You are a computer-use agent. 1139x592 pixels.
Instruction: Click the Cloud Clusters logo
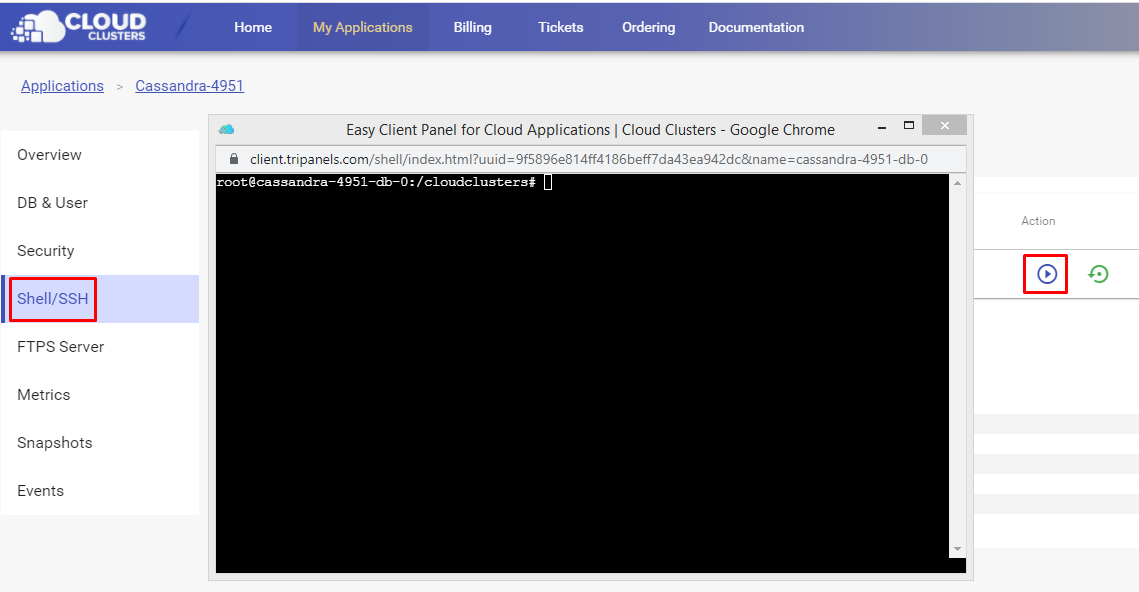pos(78,27)
